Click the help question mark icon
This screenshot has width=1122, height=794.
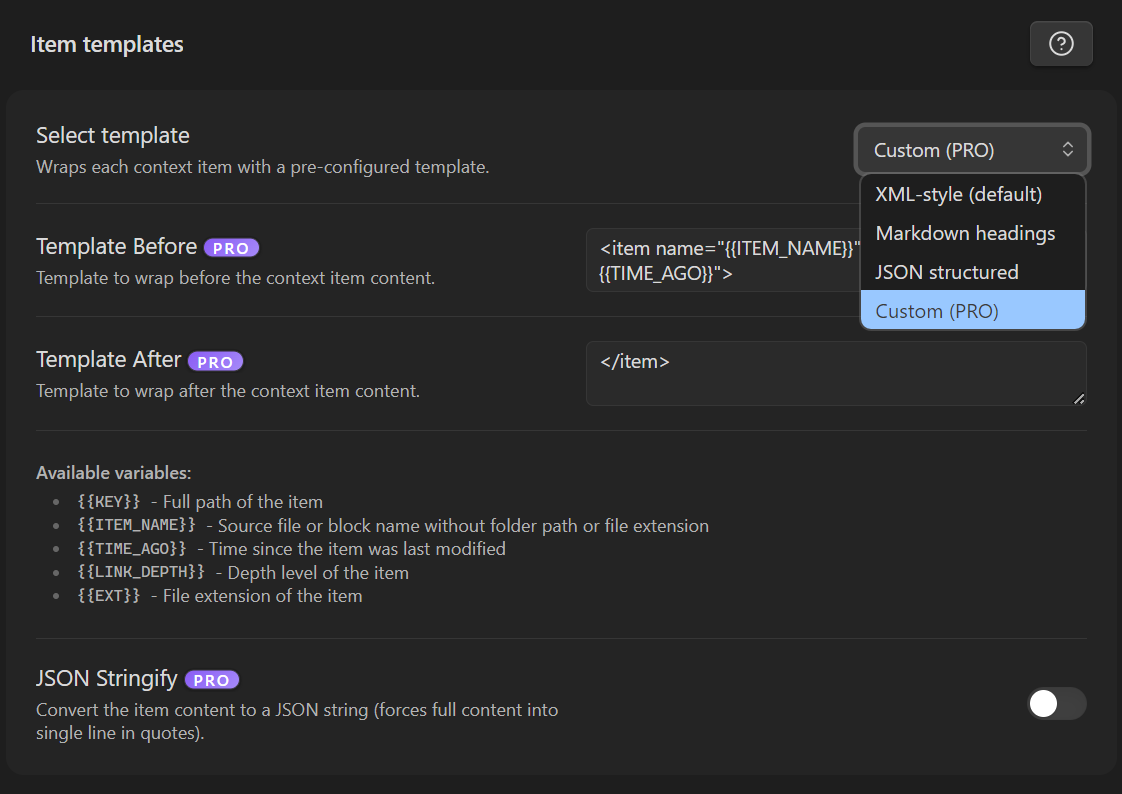click(x=1061, y=44)
